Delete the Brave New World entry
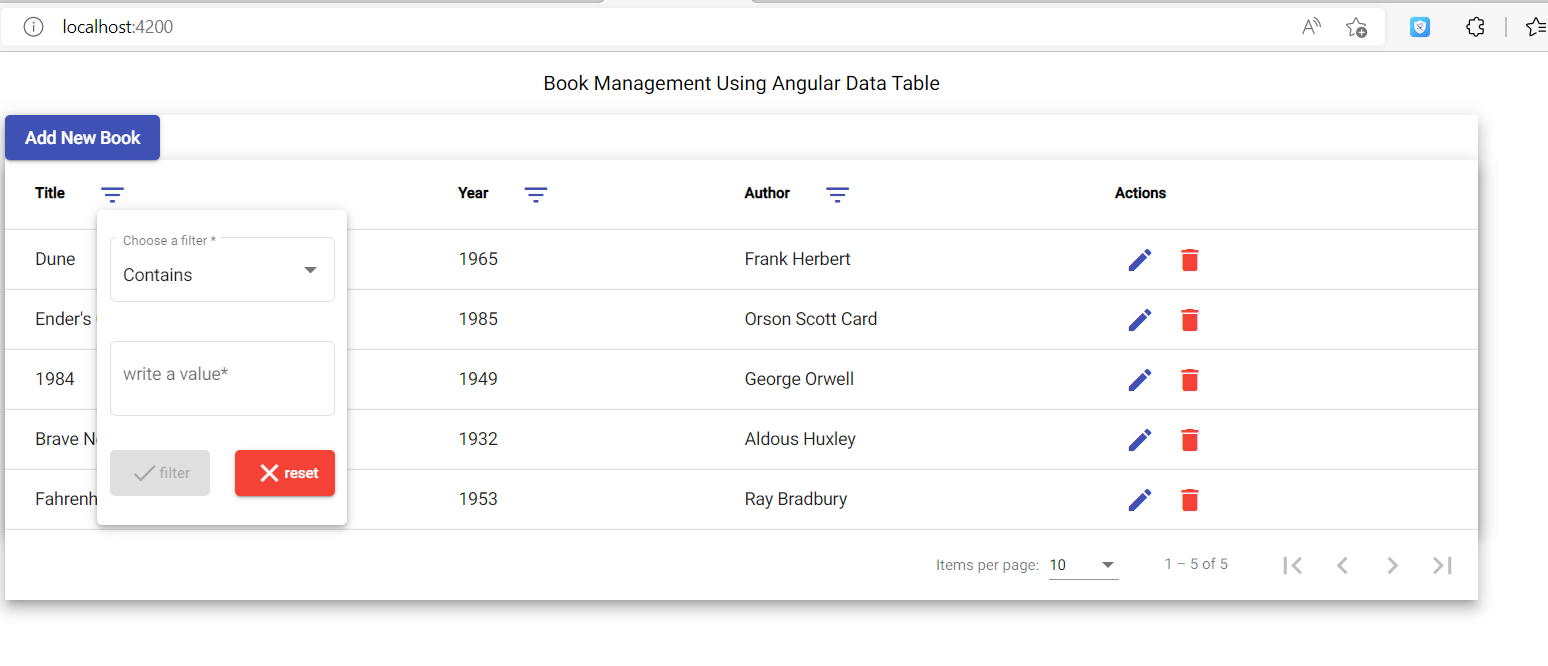The height and width of the screenshot is (666, 1548). (1189, 439)
